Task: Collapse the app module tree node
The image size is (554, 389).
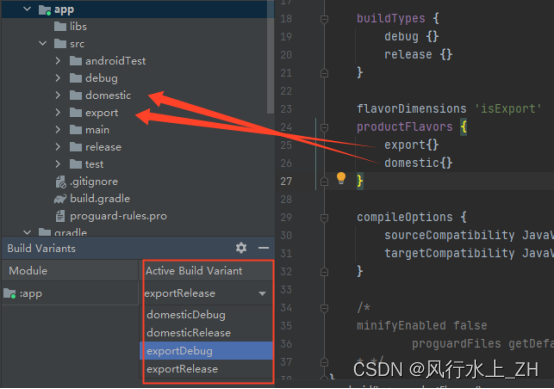Action: pyautogui.click(x=27, y=10)
